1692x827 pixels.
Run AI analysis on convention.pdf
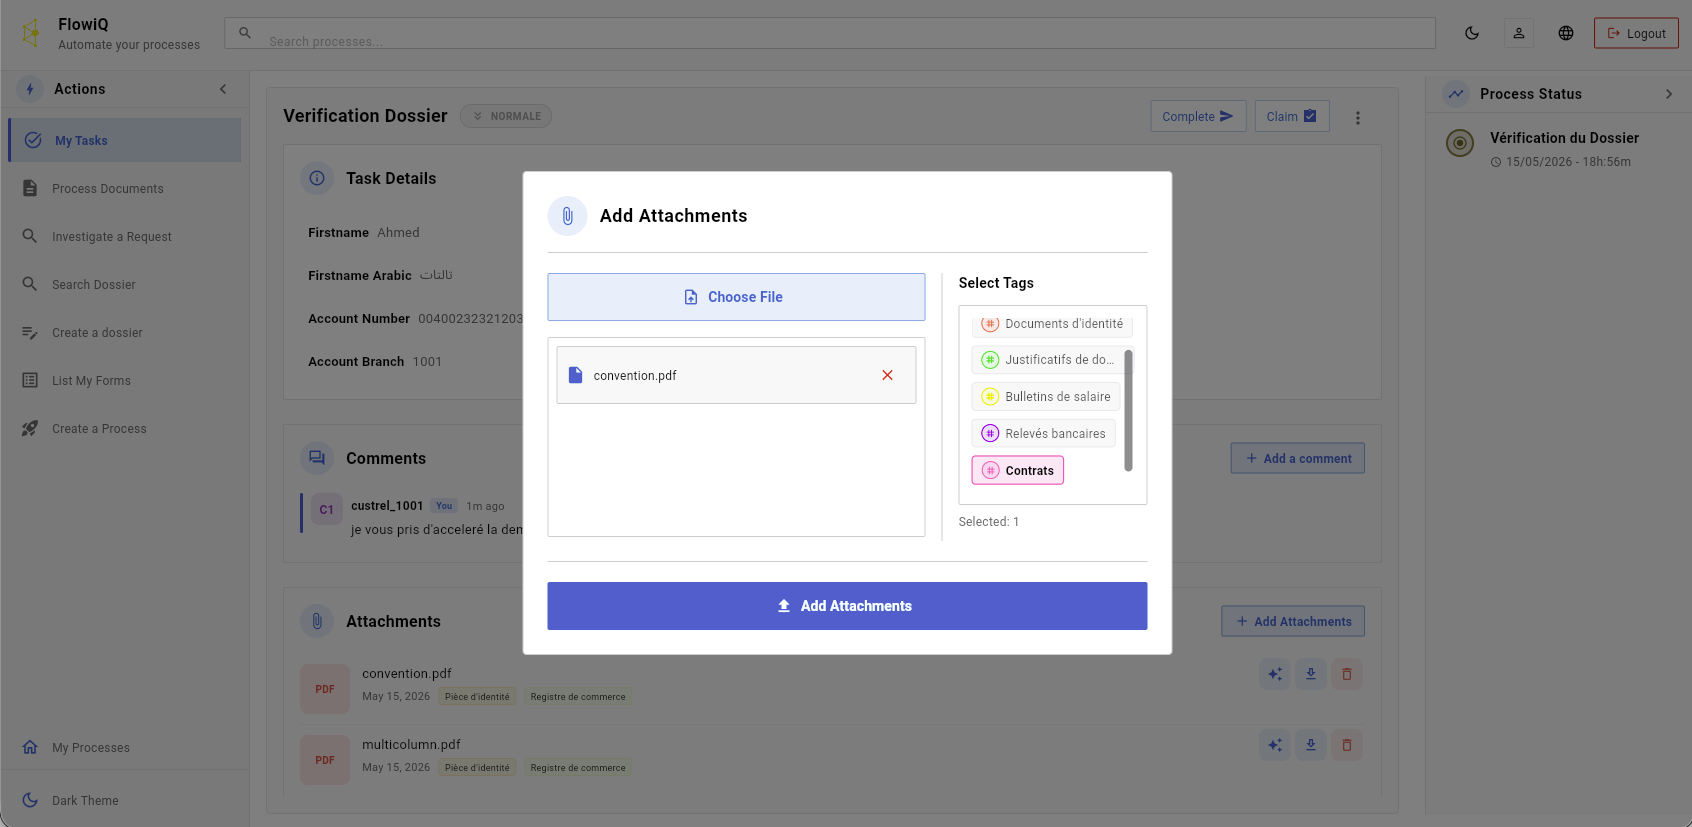(1275, 674)
